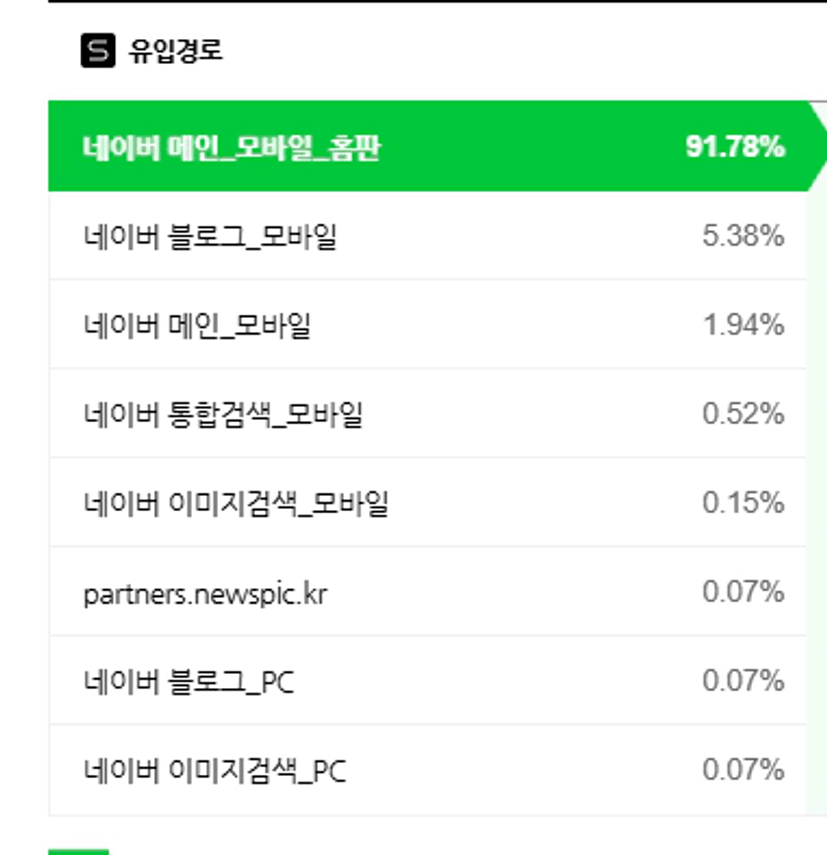Click the 0.52% percentage value
Image resolution: width=827 pixels, height=855 pixels.
(x=743, y=414)
